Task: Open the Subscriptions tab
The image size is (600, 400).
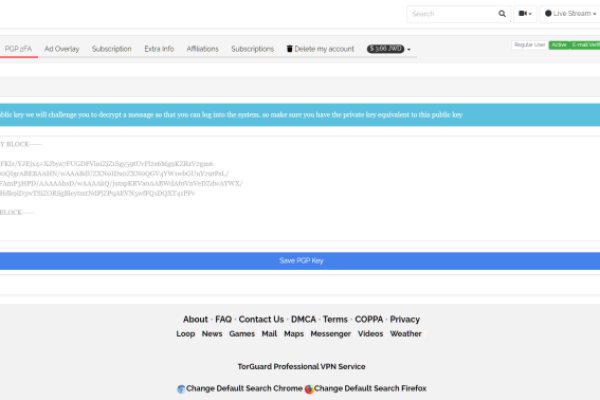Action: click(x=252, y=48)
